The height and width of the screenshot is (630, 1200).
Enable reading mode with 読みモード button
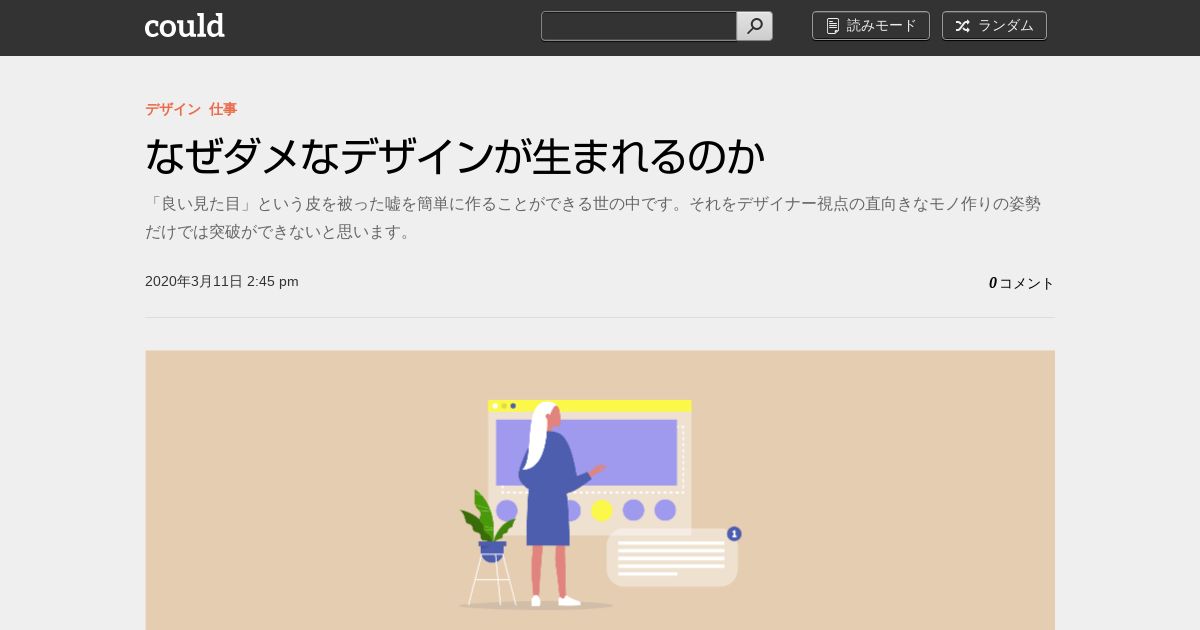point(871,26)
